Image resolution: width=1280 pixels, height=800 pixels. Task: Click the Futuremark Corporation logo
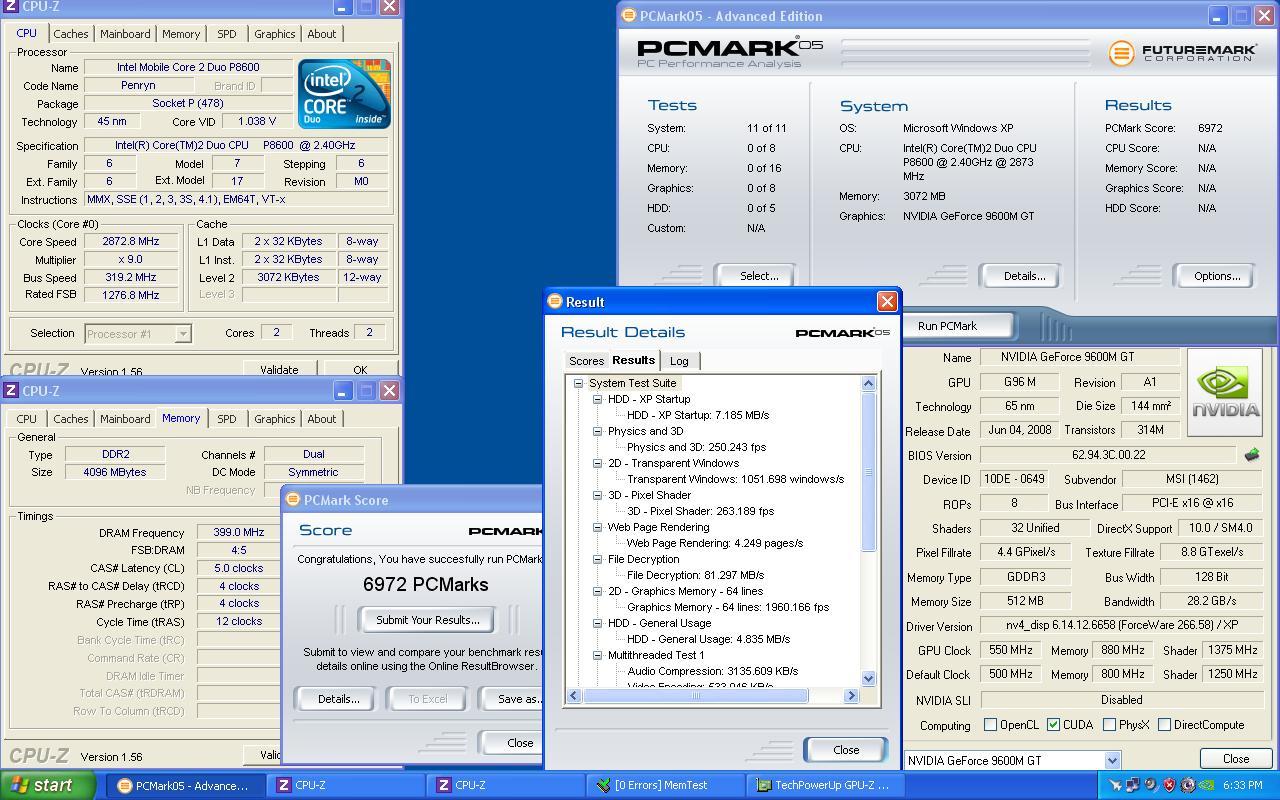pos(1182,52)
